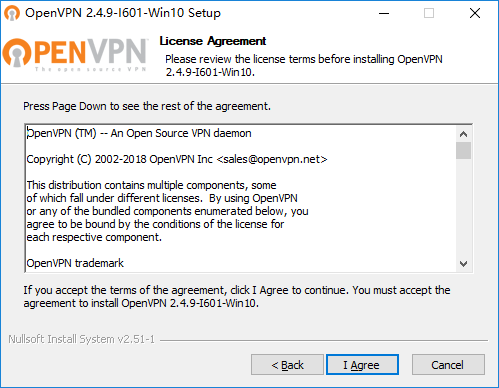Click the 'An Open Source VPN daemon' line

(139, 133)
